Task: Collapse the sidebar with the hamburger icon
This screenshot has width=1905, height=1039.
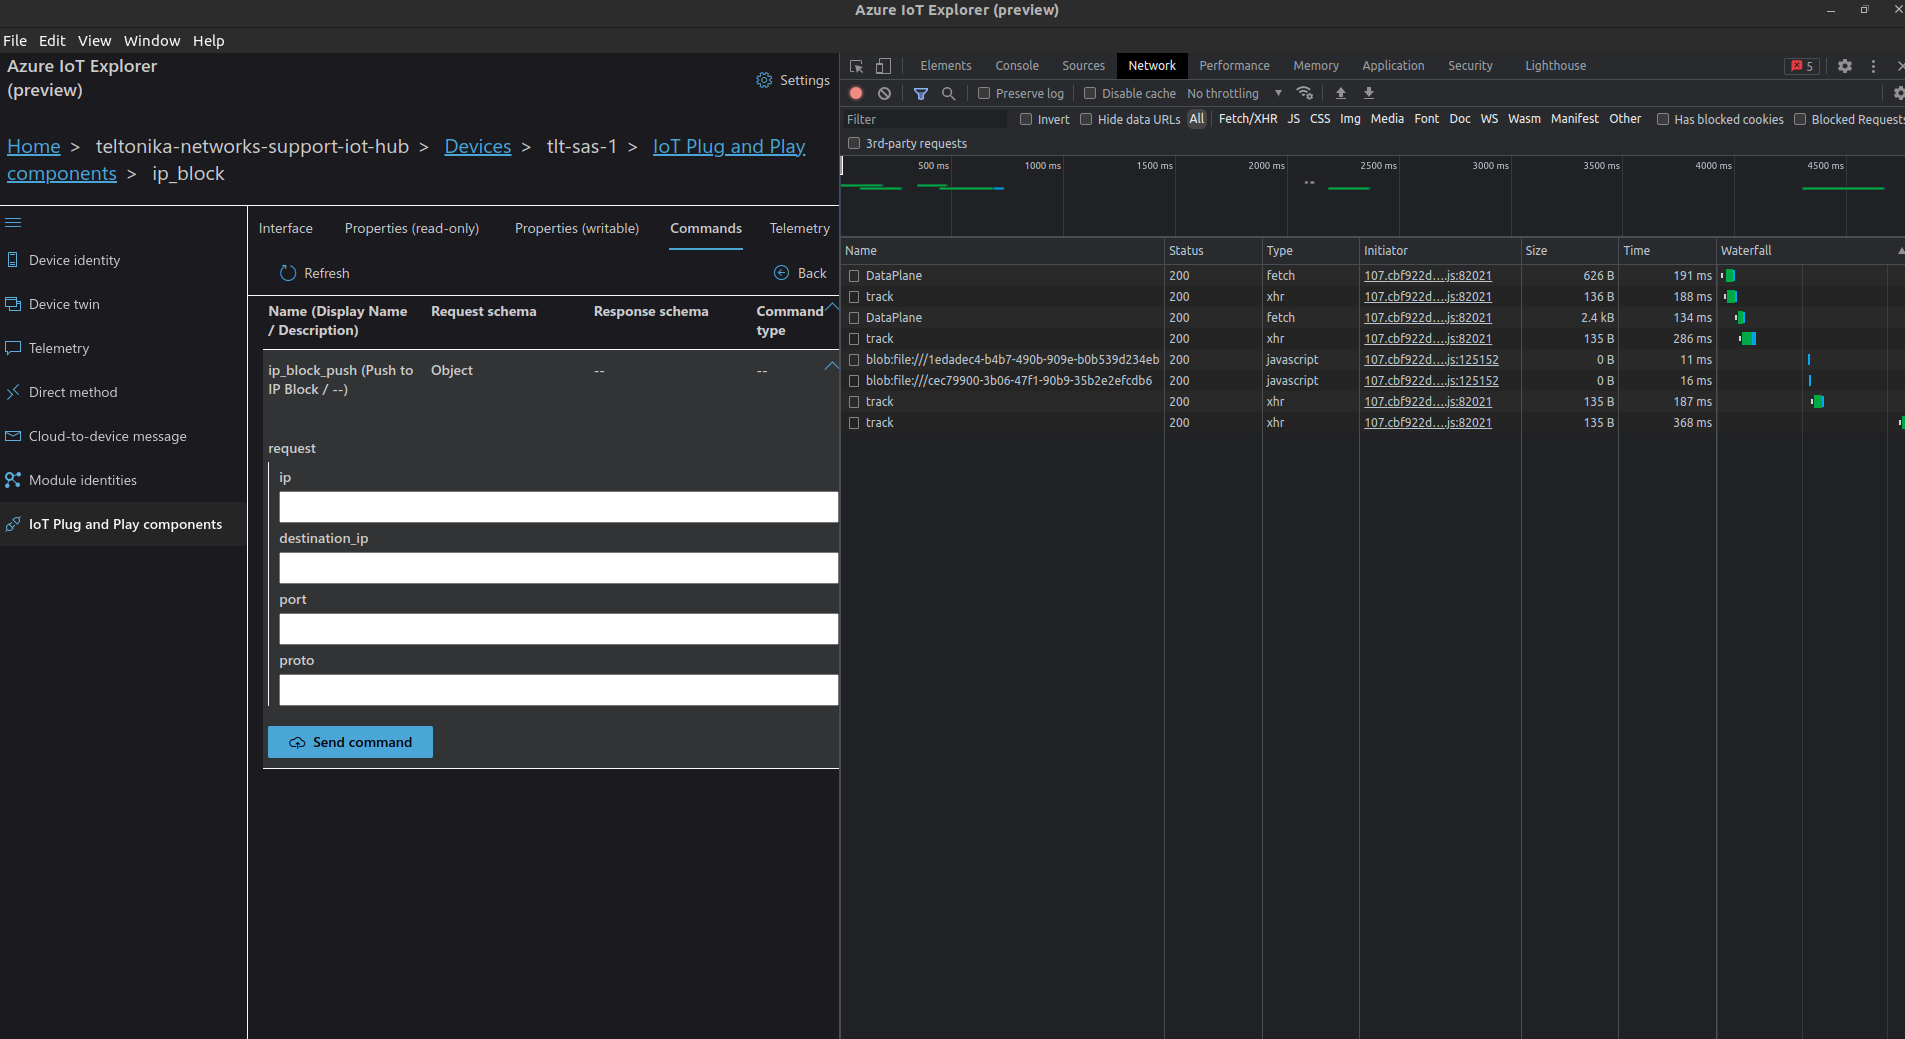Action: (x=14, y=222)
